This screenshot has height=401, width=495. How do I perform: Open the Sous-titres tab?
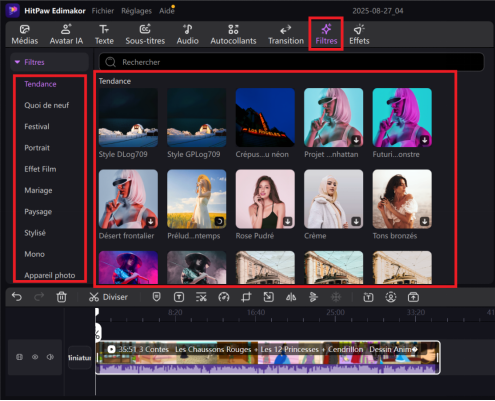click(x=145, y=34)
